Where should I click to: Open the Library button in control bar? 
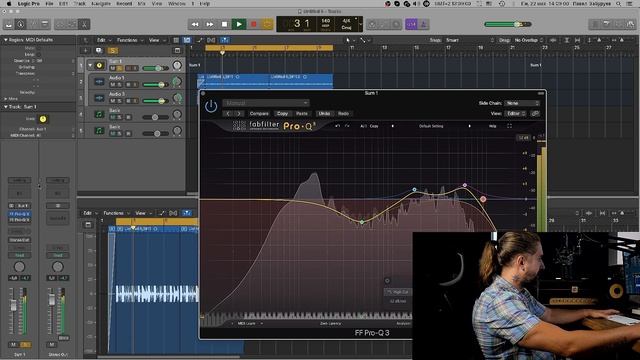pos(9,24)
